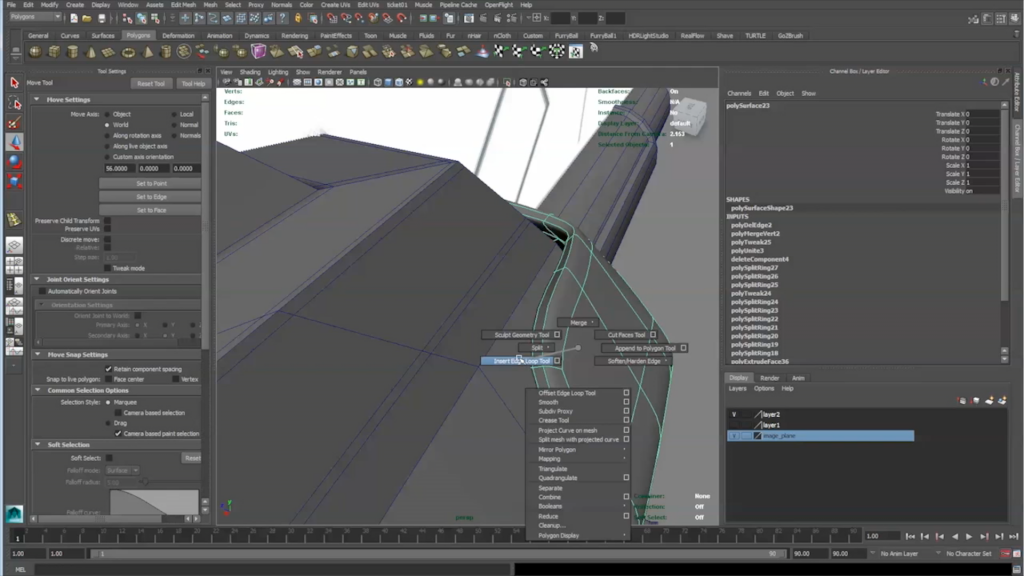Viewport: 1024px width, 576px height.
Task: Uncheck Retain component spacing
Action: point(108,369)
